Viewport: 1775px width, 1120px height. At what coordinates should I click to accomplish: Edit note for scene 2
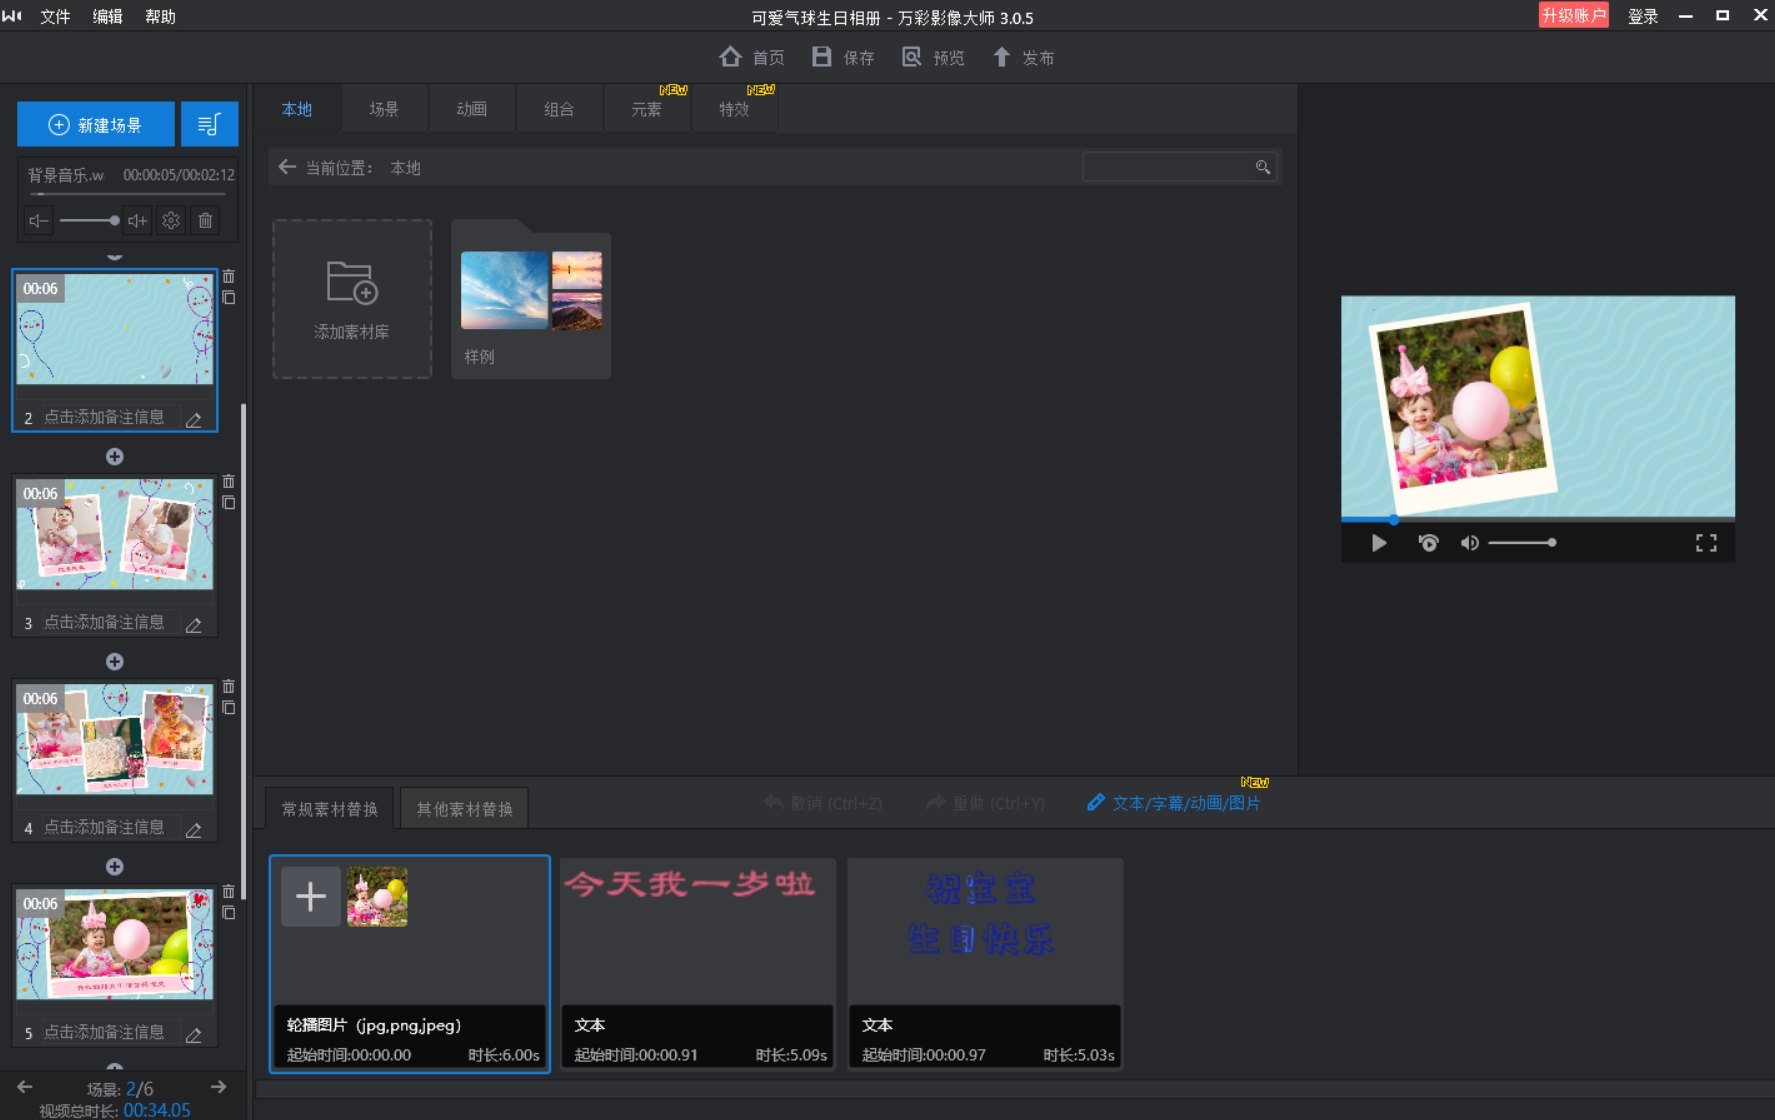point(194,420)
